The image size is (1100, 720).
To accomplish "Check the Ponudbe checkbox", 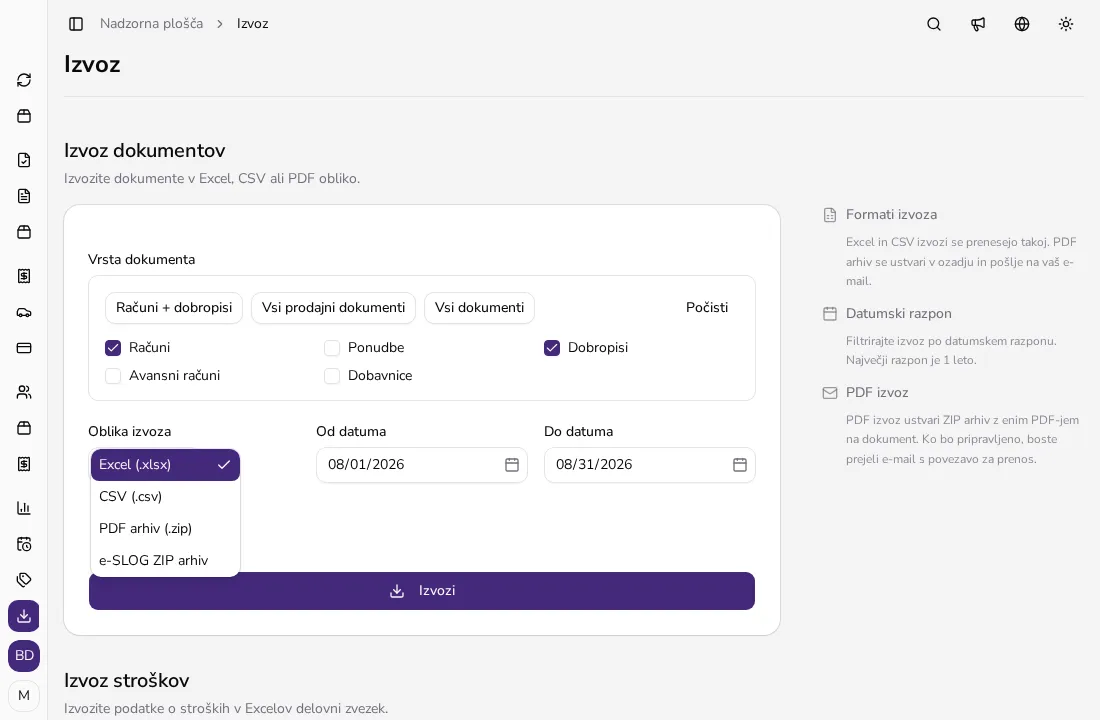I will (x=332, y=347).
